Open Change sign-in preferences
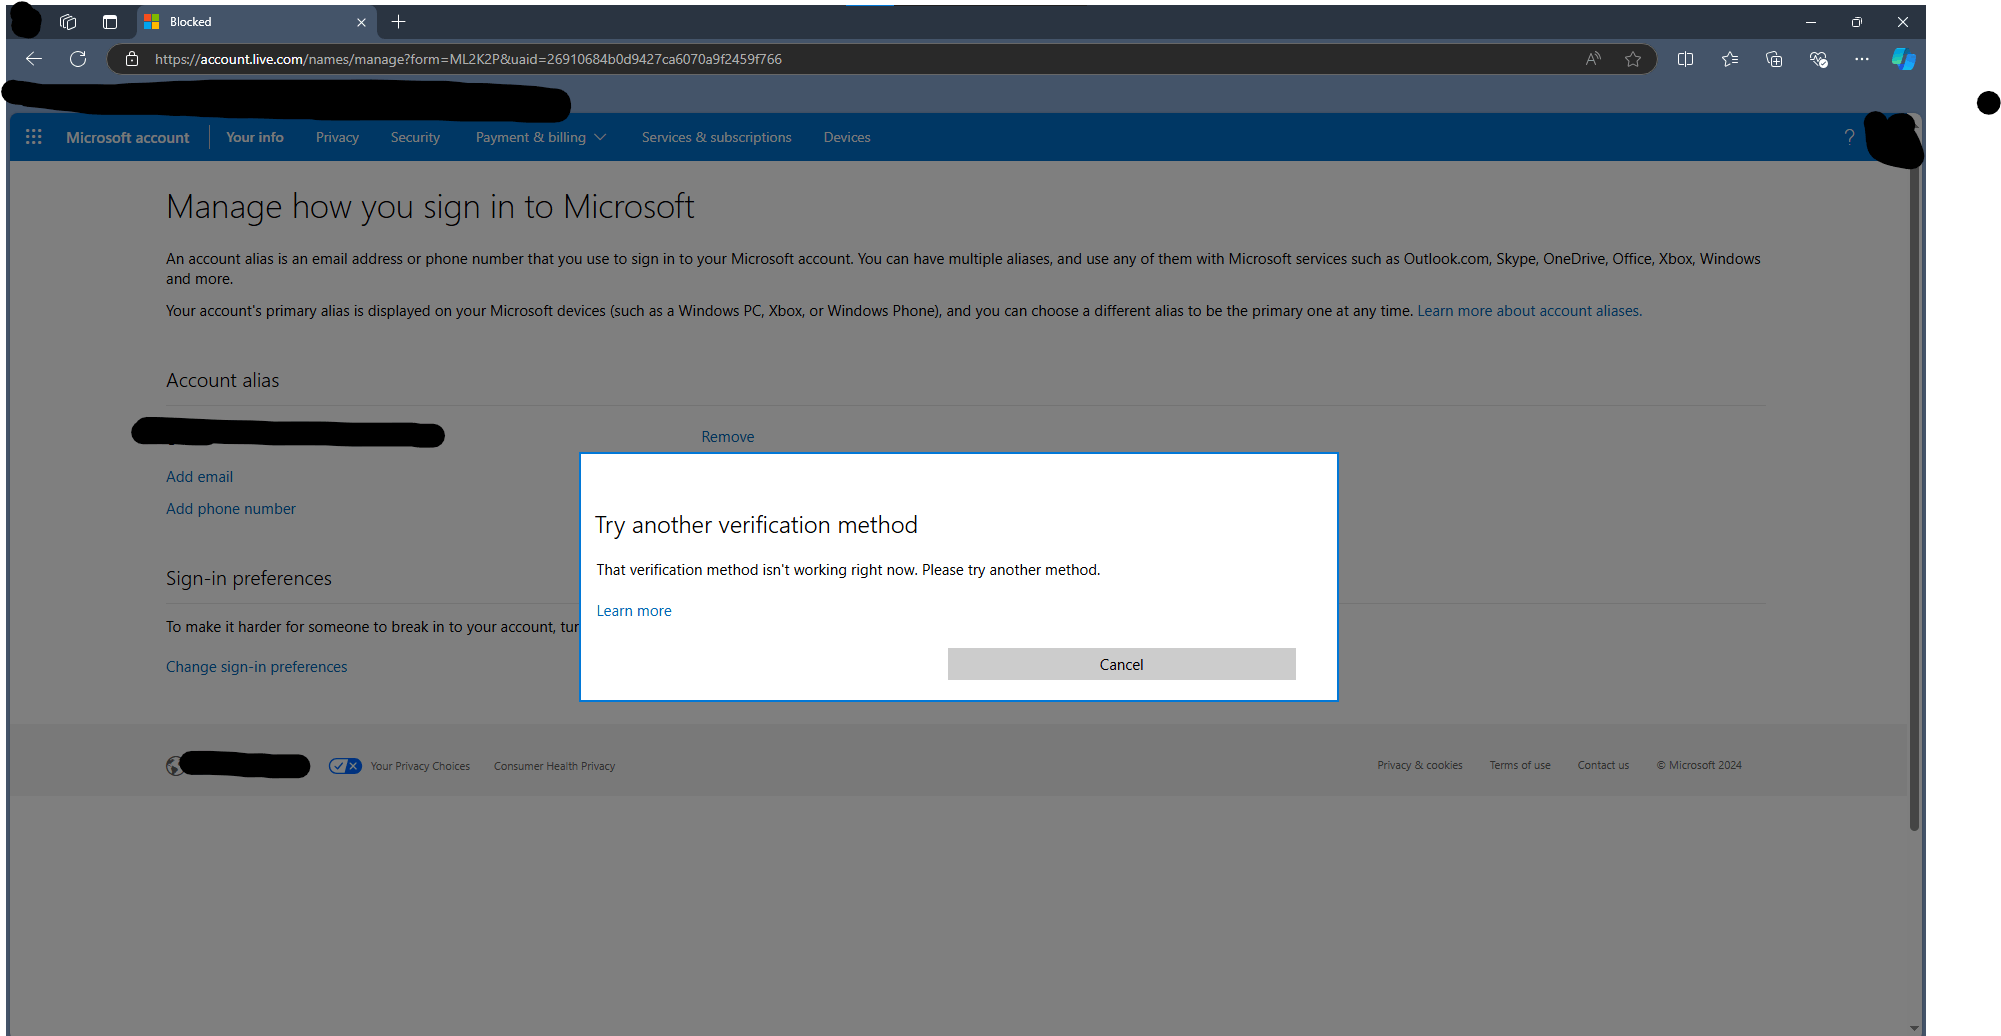 coord(256,667)
